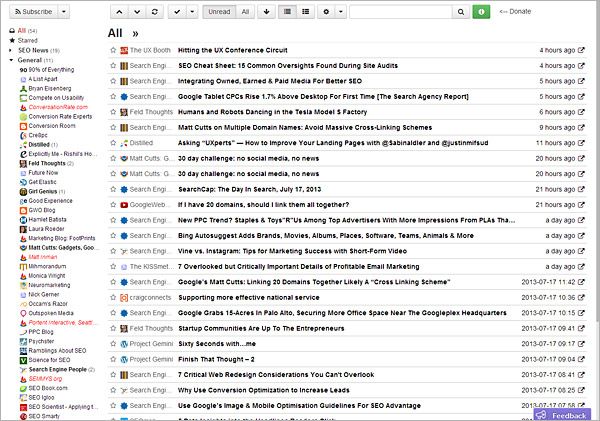The image size is (600, 421).
Task: Click the green info button
Action: [482, 11]
